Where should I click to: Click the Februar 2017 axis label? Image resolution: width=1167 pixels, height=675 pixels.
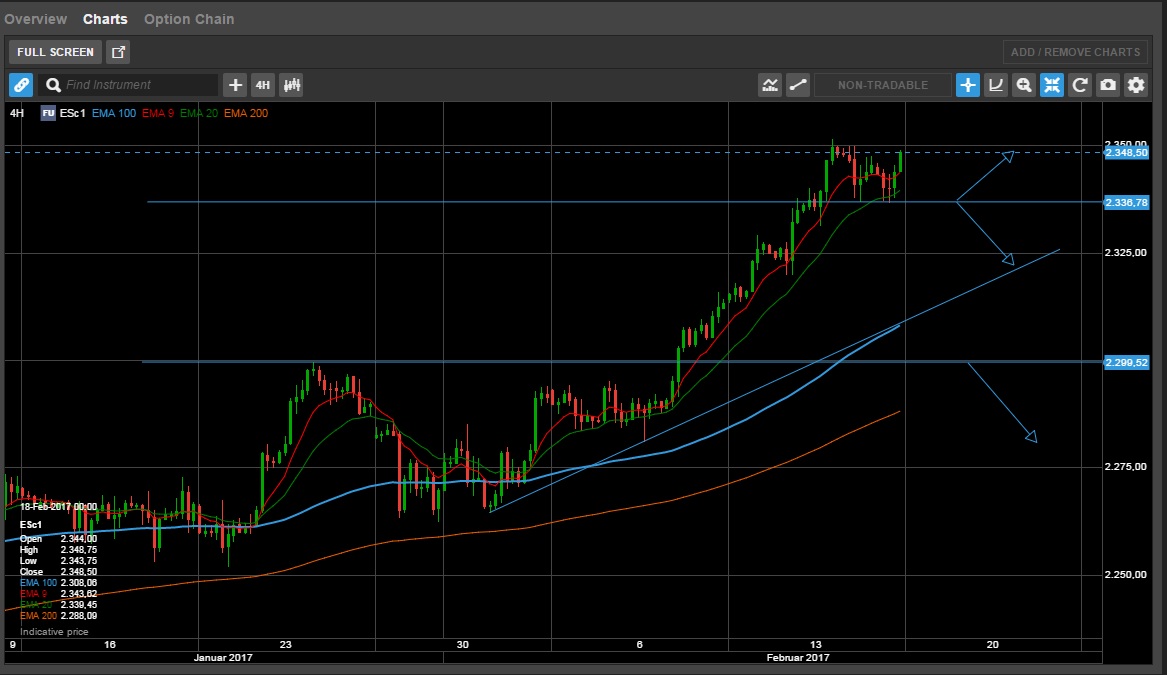coord(798,657)
